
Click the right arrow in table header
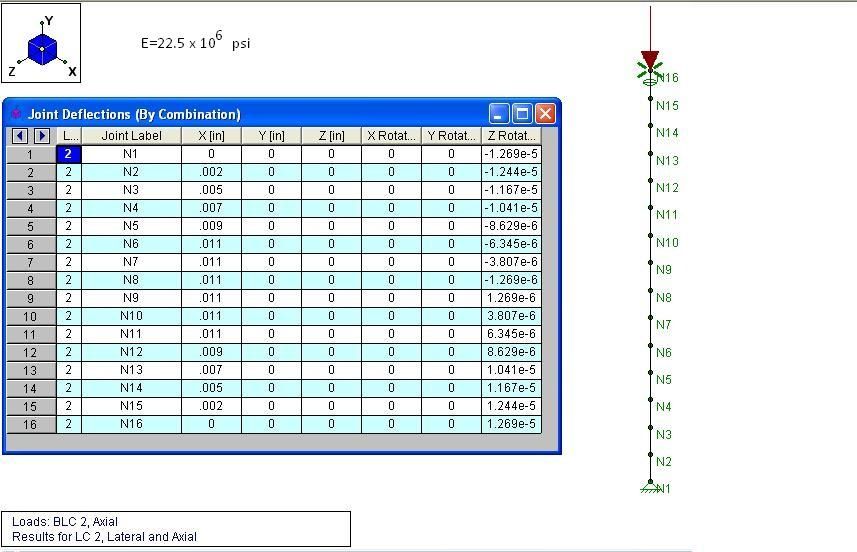(42, 136)
